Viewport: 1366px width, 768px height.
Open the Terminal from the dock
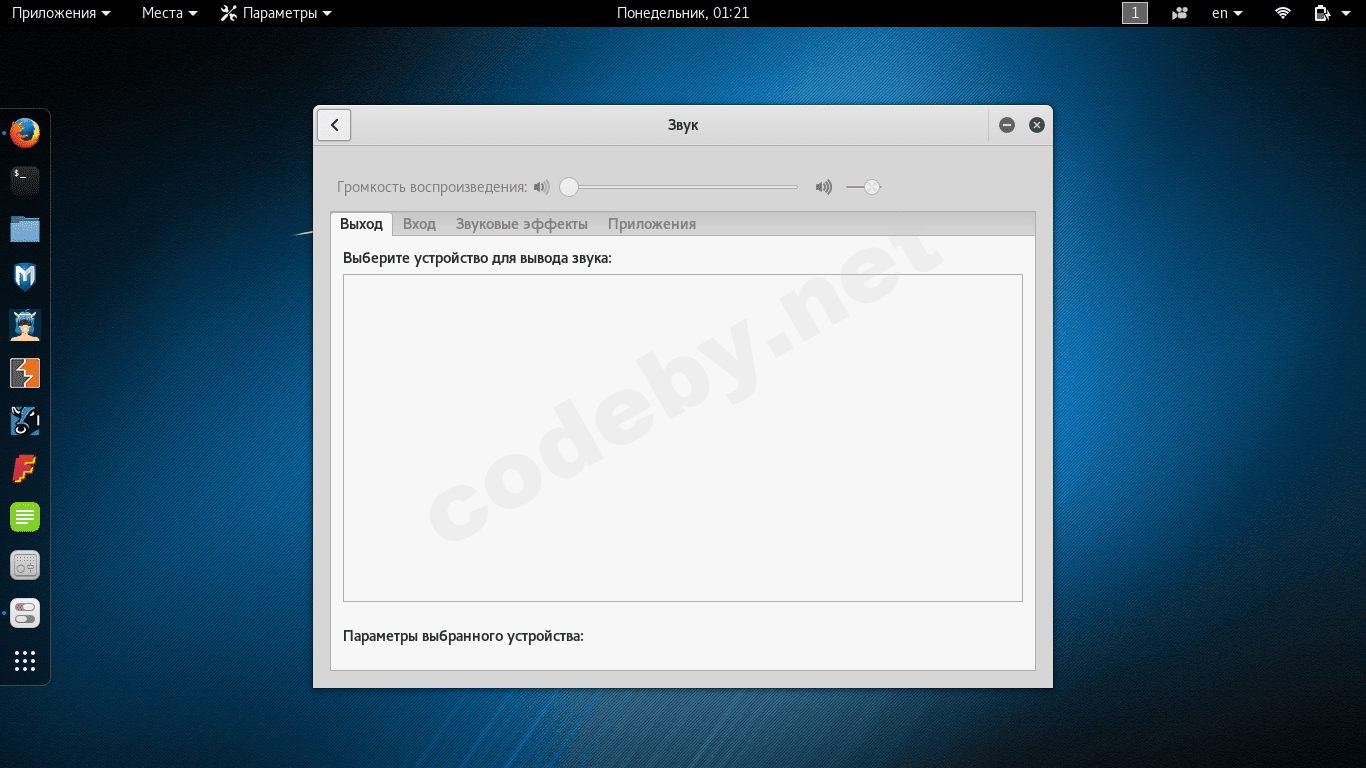click(25, 180)
